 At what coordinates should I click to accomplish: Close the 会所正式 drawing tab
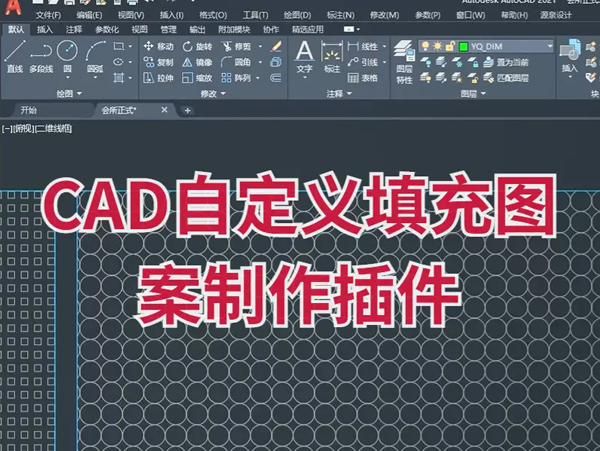164,110
